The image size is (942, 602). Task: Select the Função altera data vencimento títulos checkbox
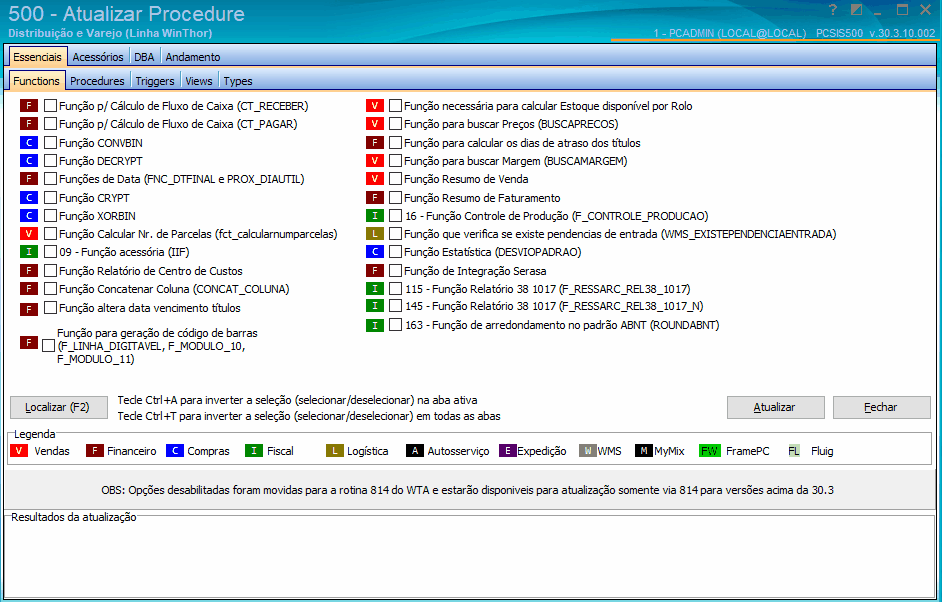[50, 308]
